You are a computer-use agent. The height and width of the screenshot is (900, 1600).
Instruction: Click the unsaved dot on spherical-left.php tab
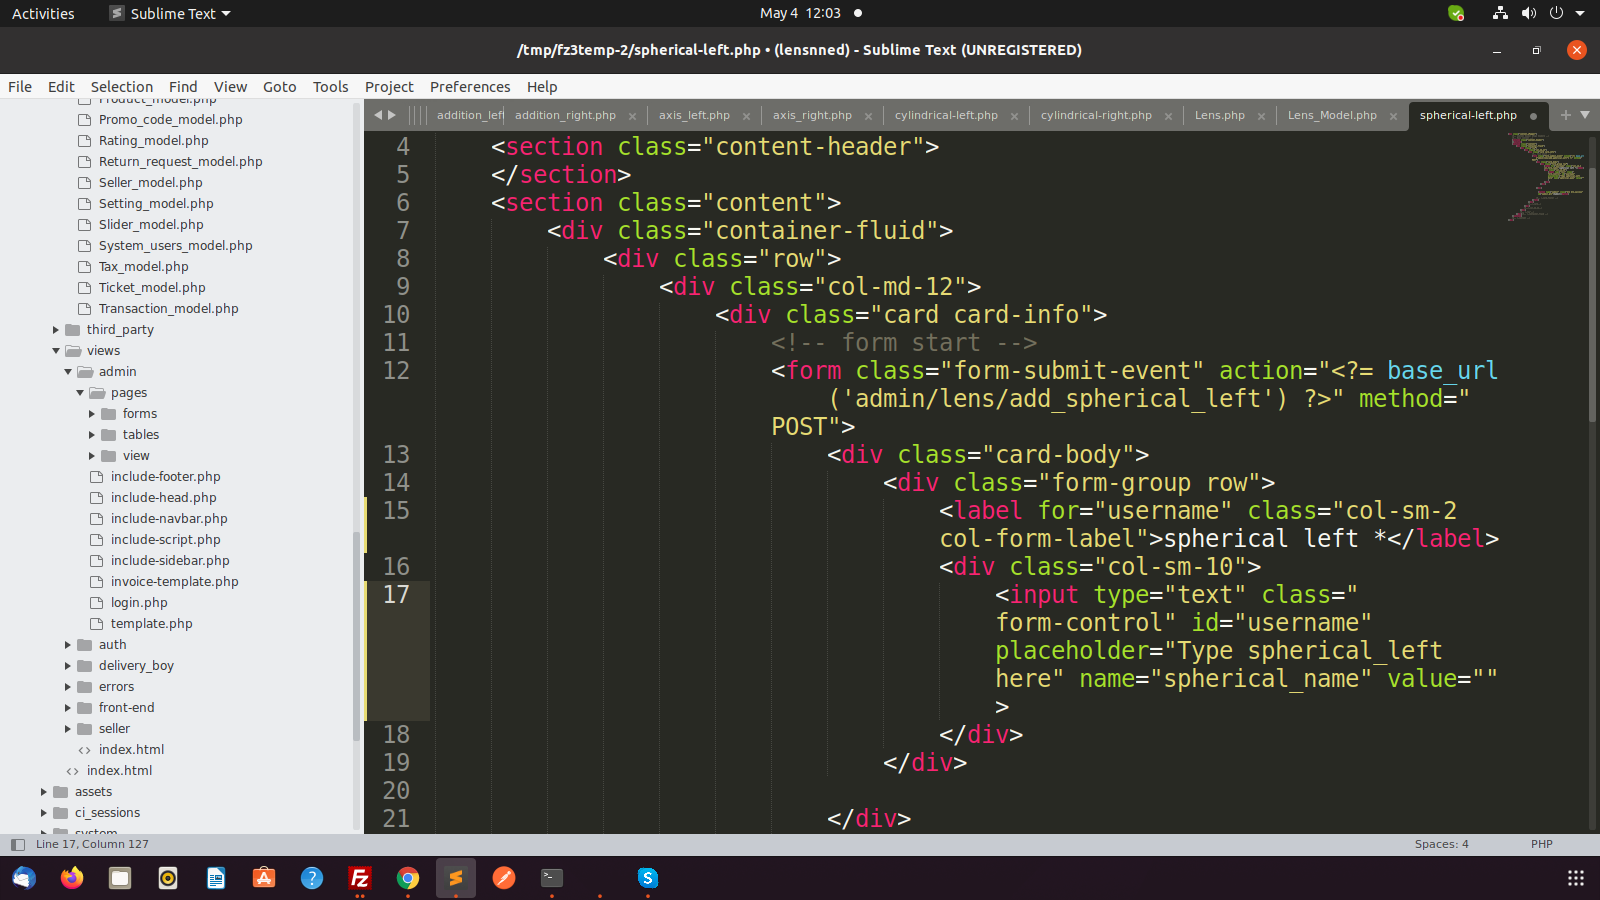click(1533, 116)
